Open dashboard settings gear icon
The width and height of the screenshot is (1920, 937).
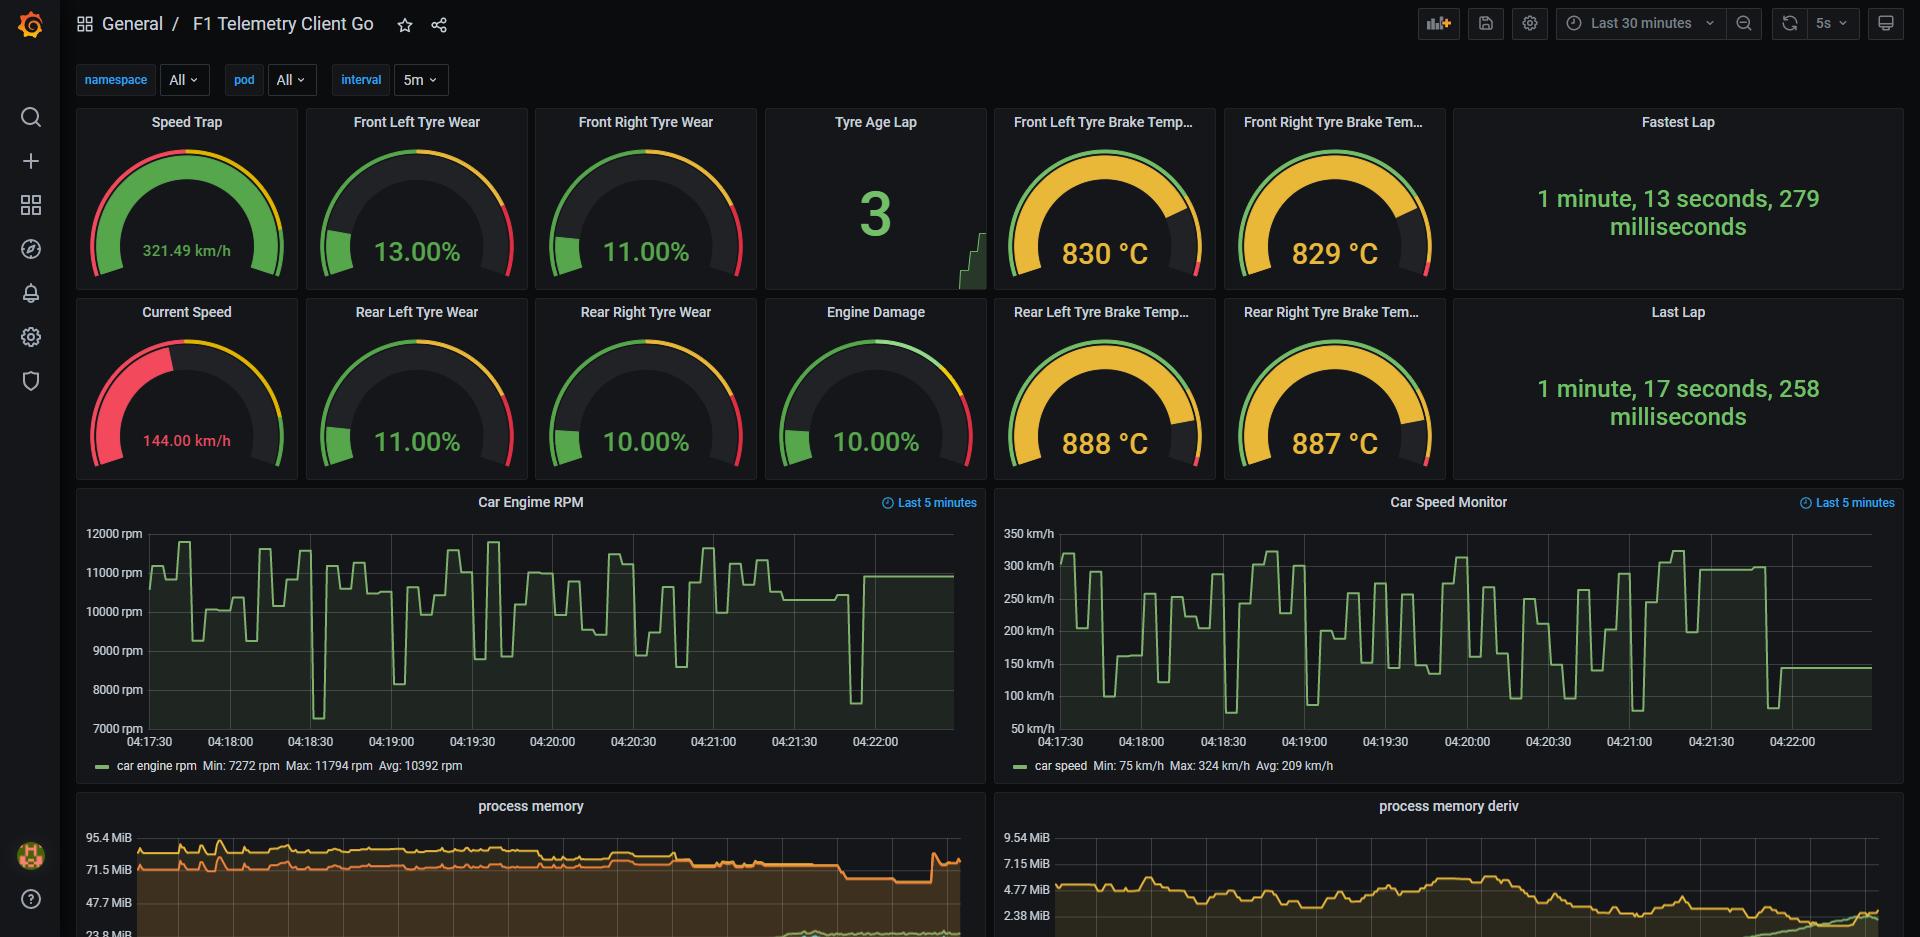pos(1530,23)
